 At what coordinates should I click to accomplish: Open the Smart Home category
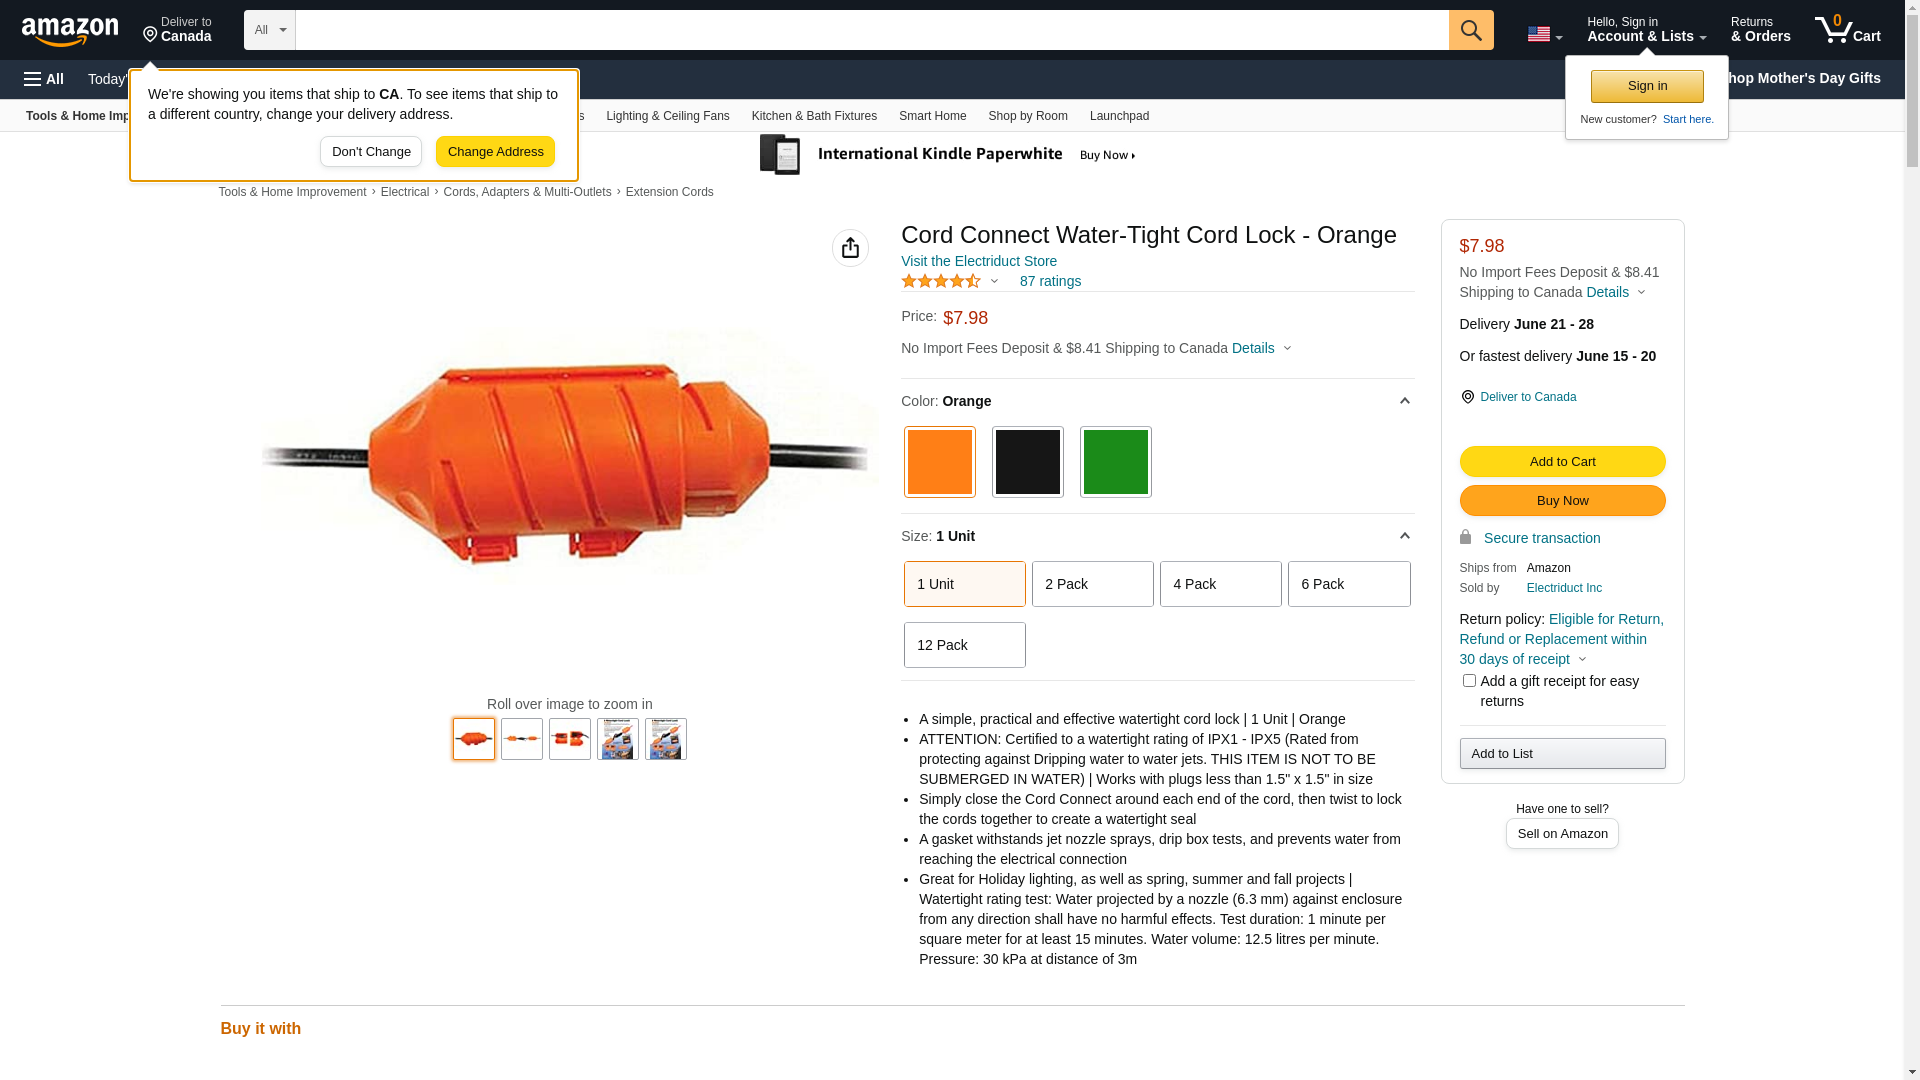point(932,116)
